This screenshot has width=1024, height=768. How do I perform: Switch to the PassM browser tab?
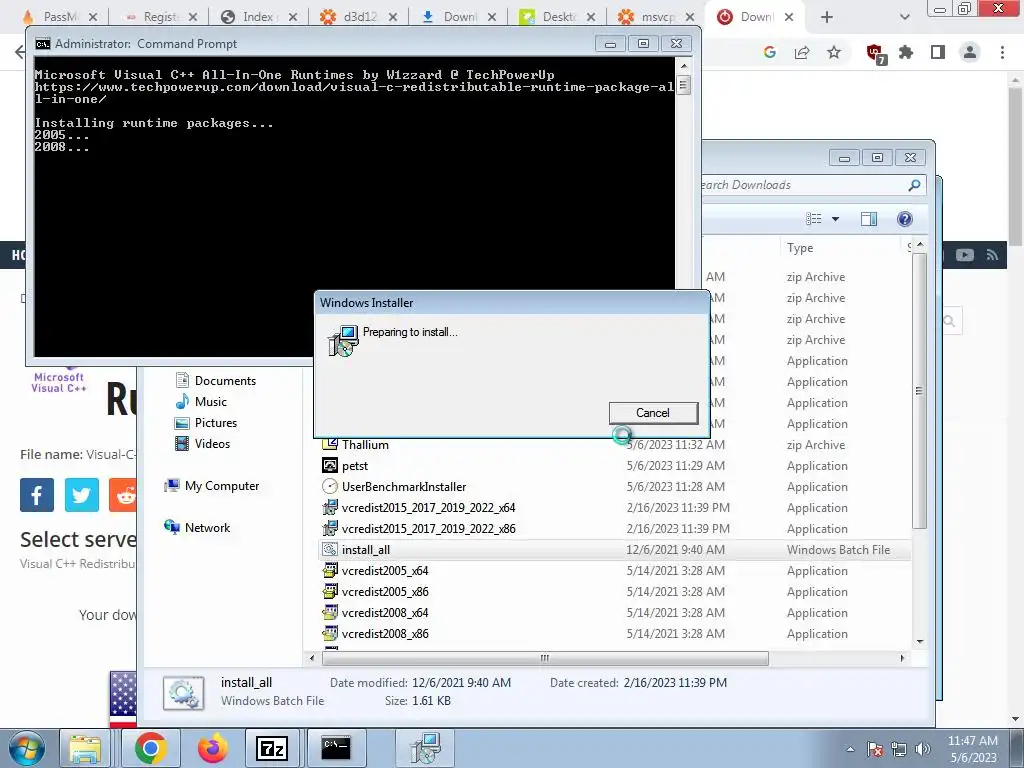click(61, 17)
